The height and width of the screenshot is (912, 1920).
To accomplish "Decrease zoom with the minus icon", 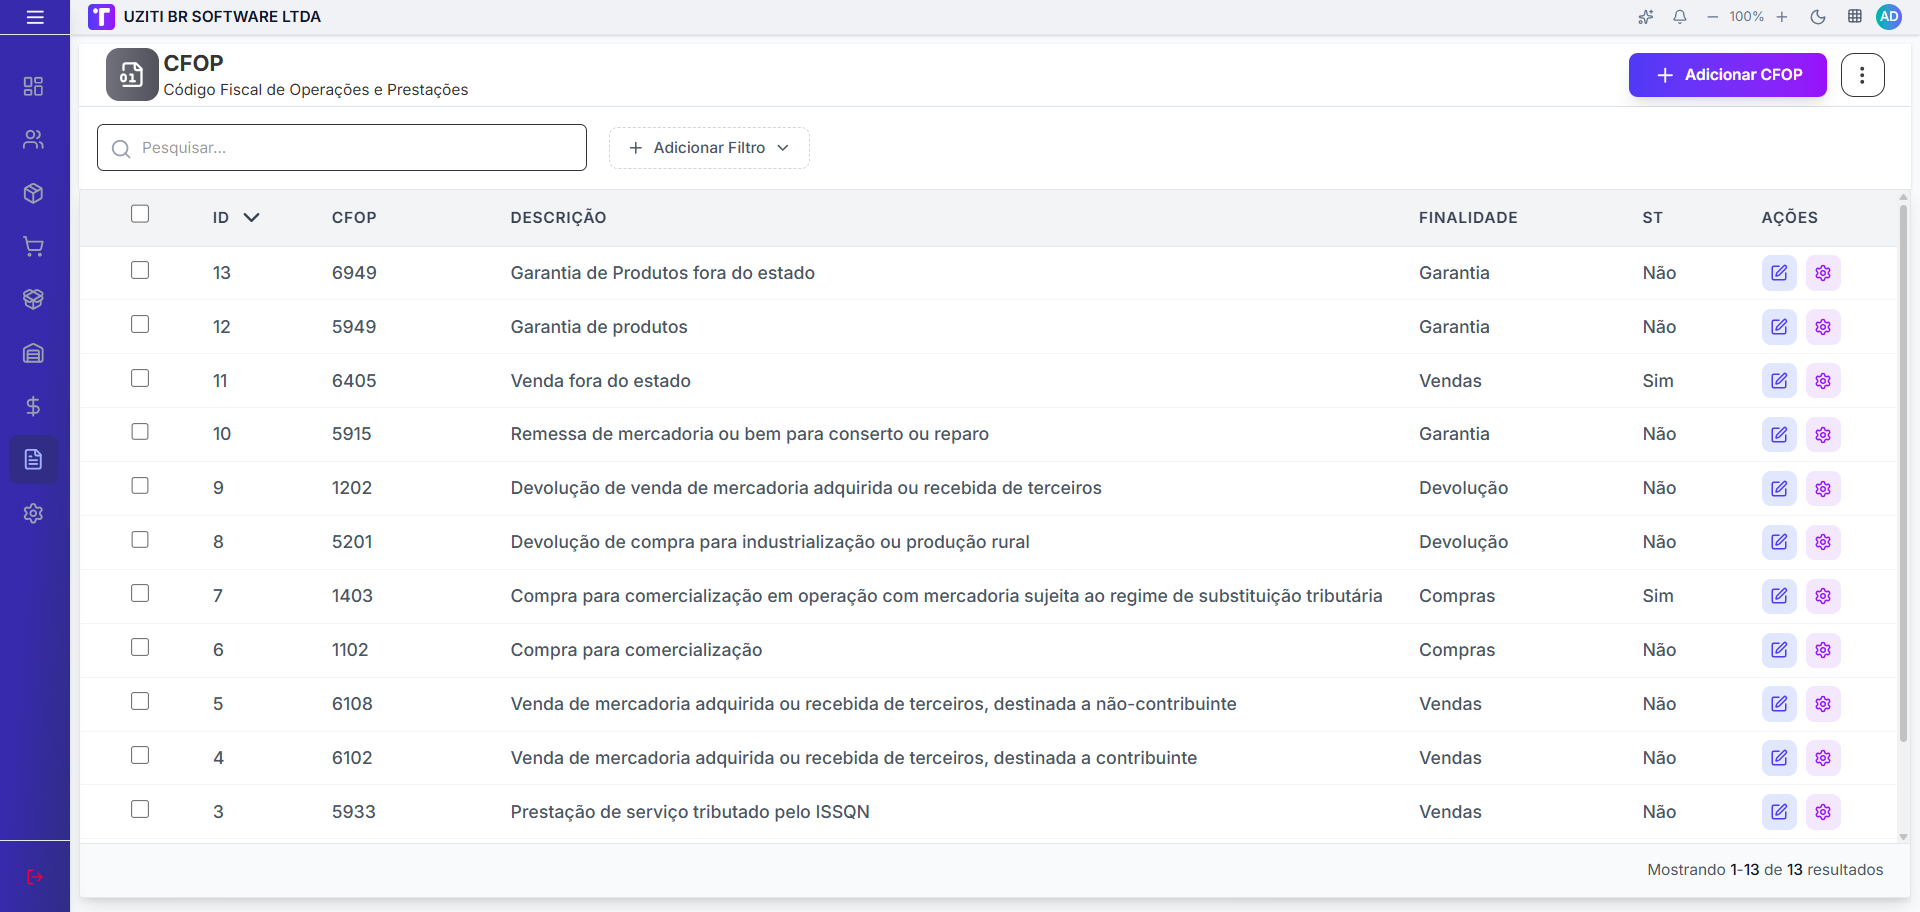I will pos(1713,17).
